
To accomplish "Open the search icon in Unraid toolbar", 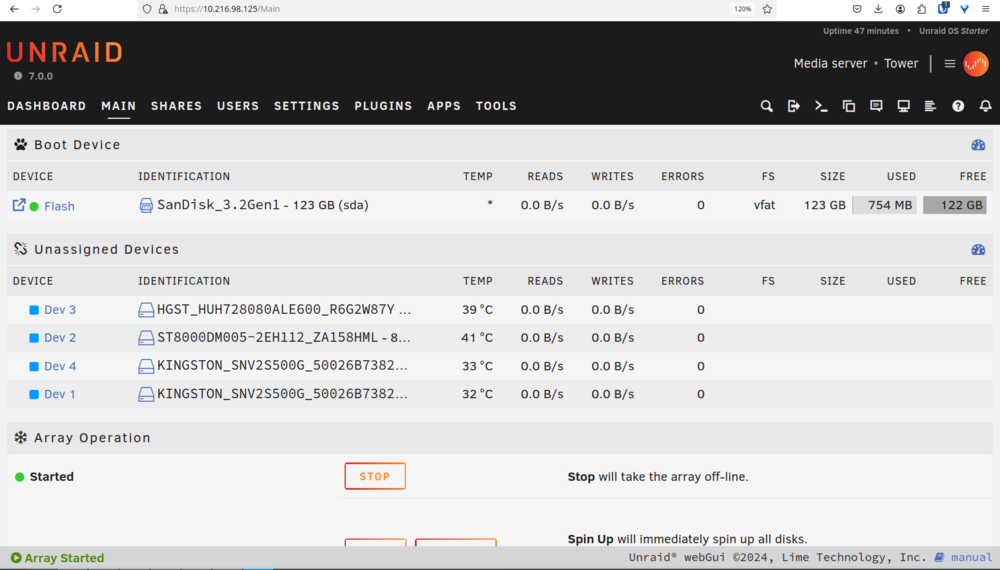I will point(766,106).
